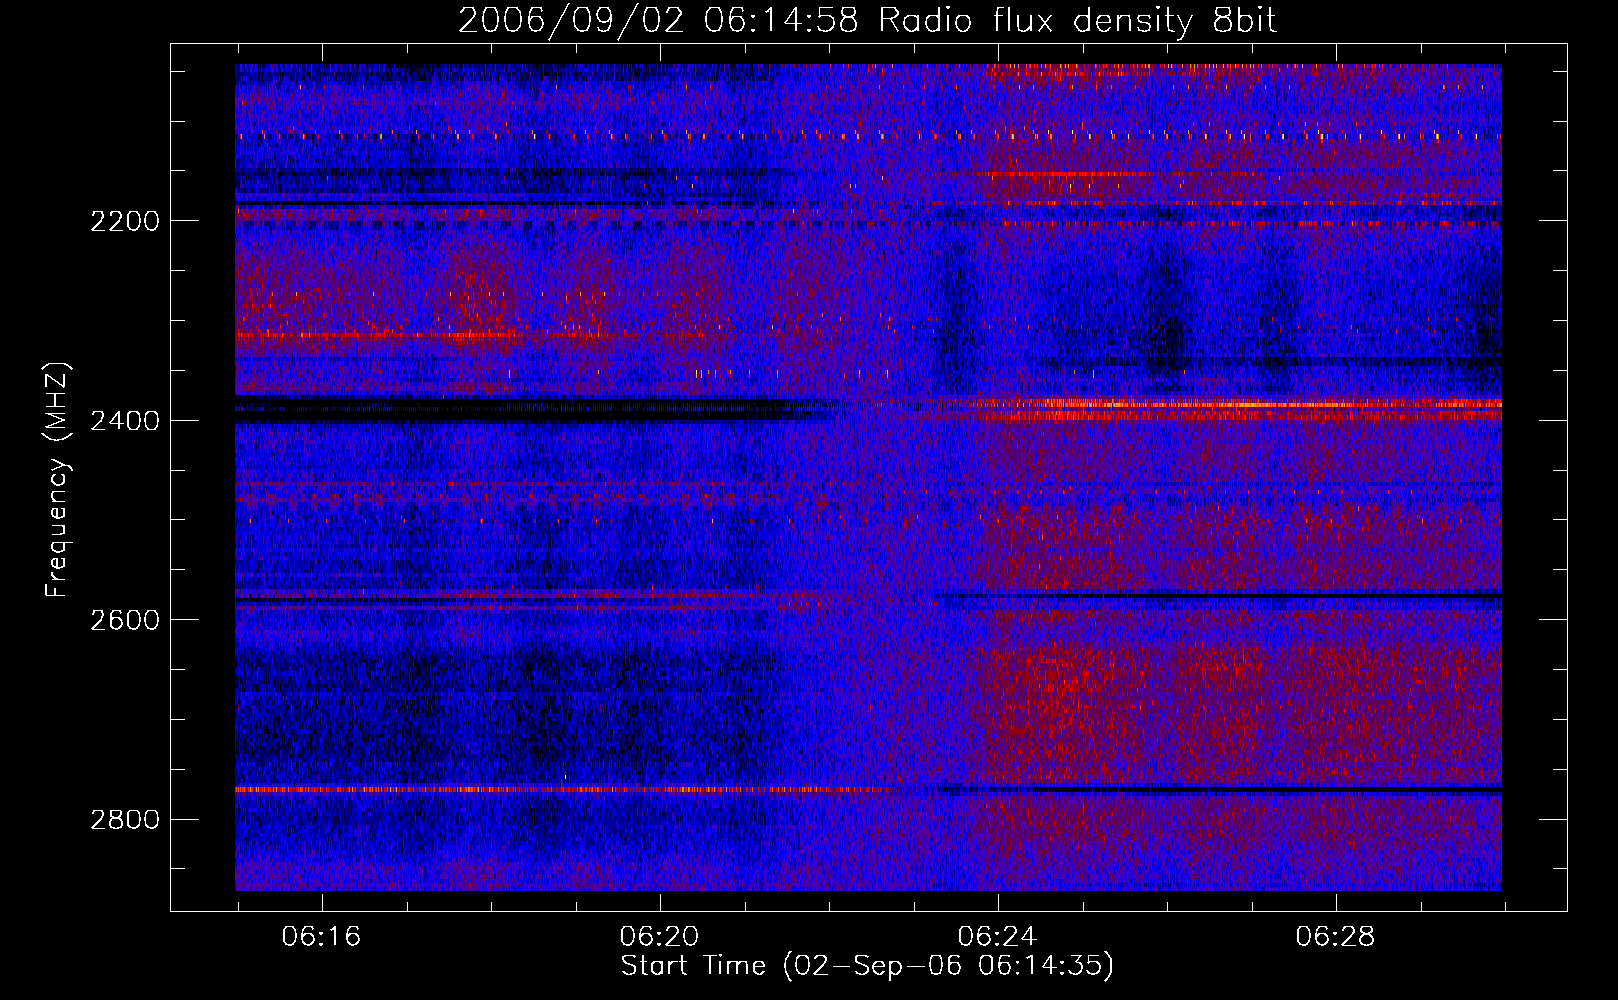The image size is (1618, 1000).
Task: Click the plot title '2006/09/02 06:14:58 Radio flux density 8bit'
Action: coord(867,21)
